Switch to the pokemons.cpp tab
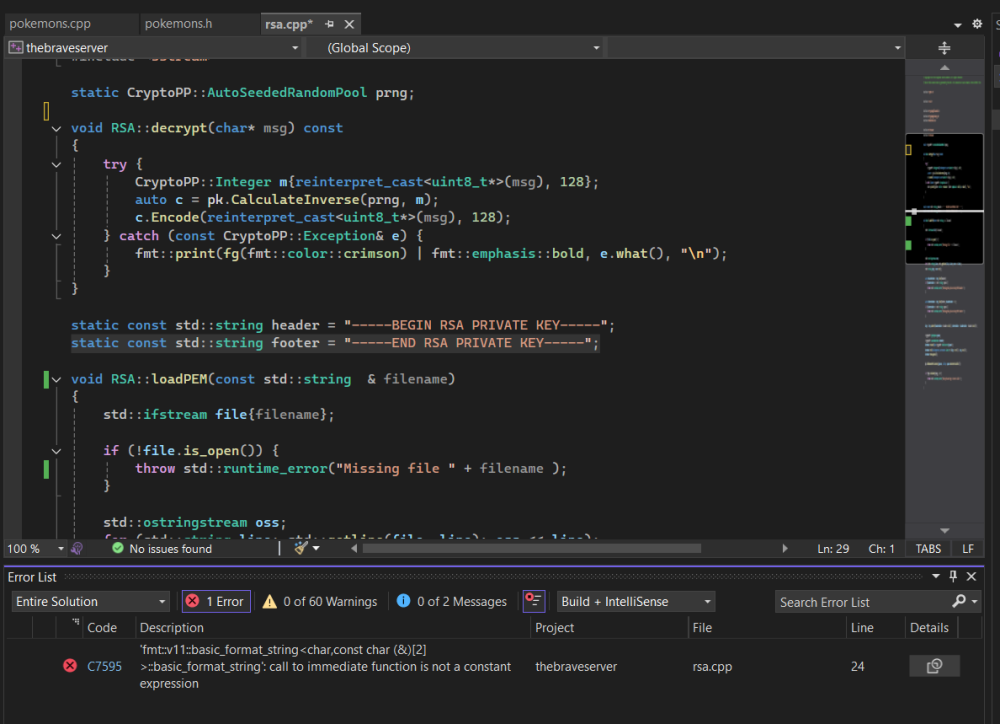This screenshot has height=724, width=1000. tap(50, 24)
